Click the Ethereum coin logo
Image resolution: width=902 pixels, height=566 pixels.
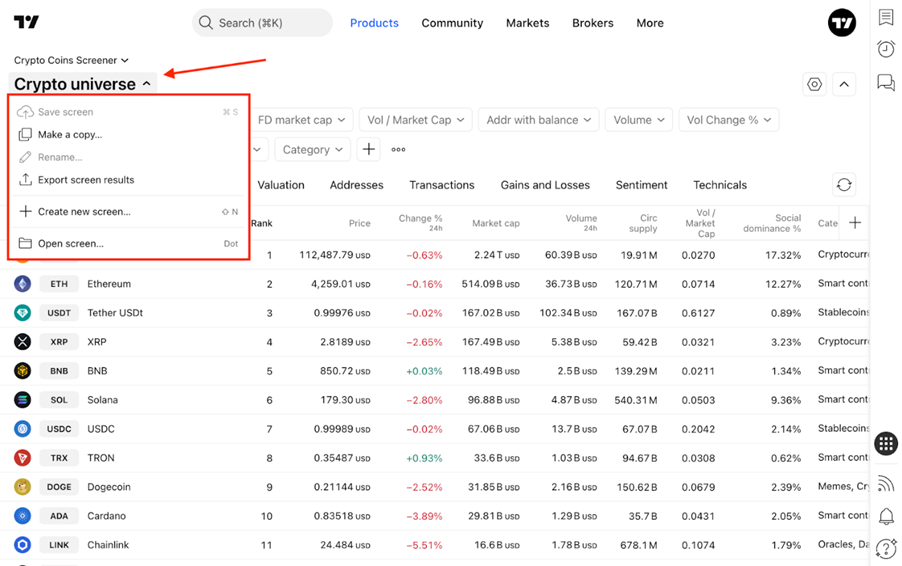pos(22,284)
